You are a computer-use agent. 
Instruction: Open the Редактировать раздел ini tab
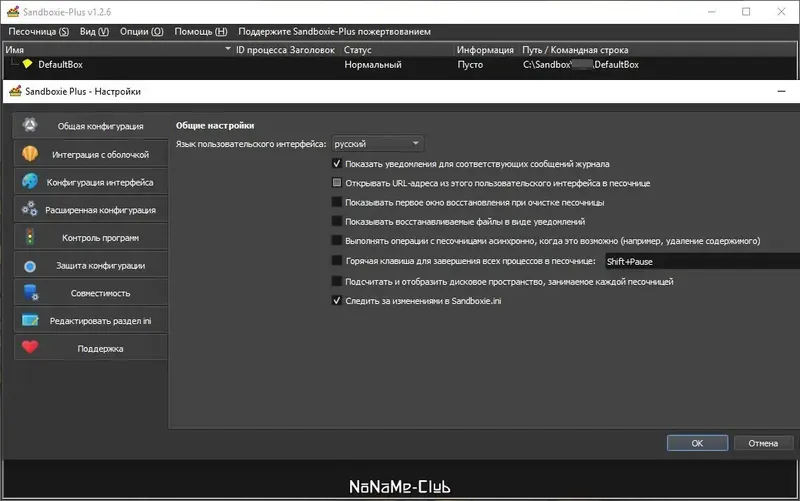(x=91, y=321)
